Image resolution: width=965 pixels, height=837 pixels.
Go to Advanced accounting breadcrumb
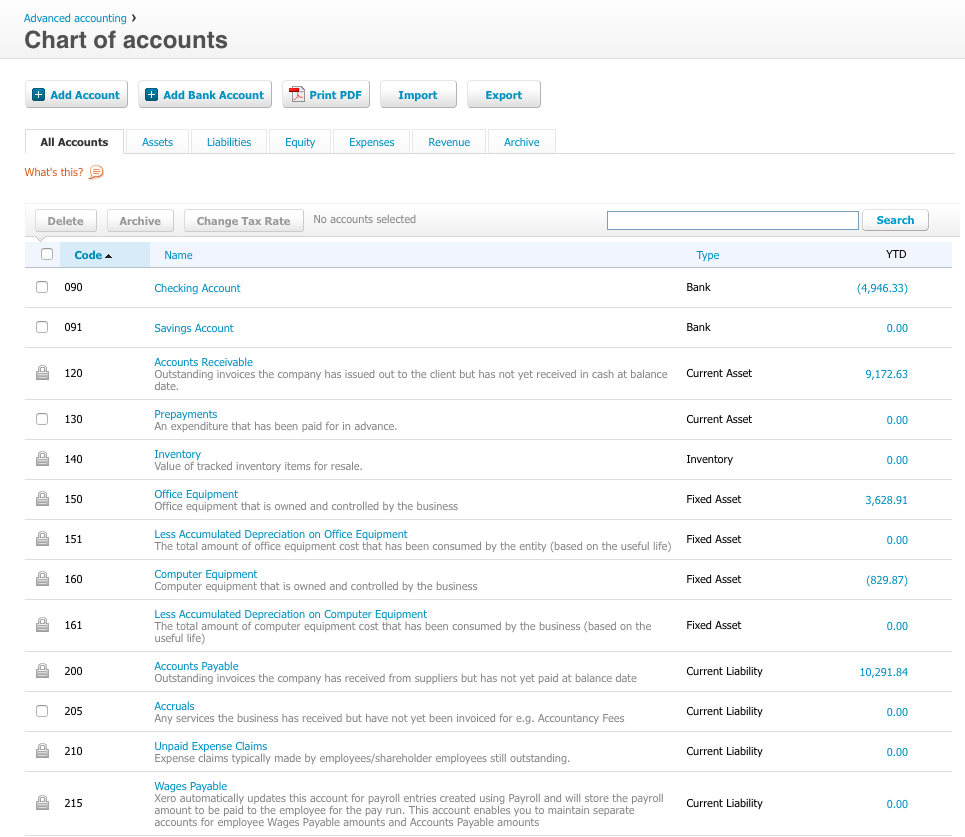pyautogui.click(x=75, y=18)
